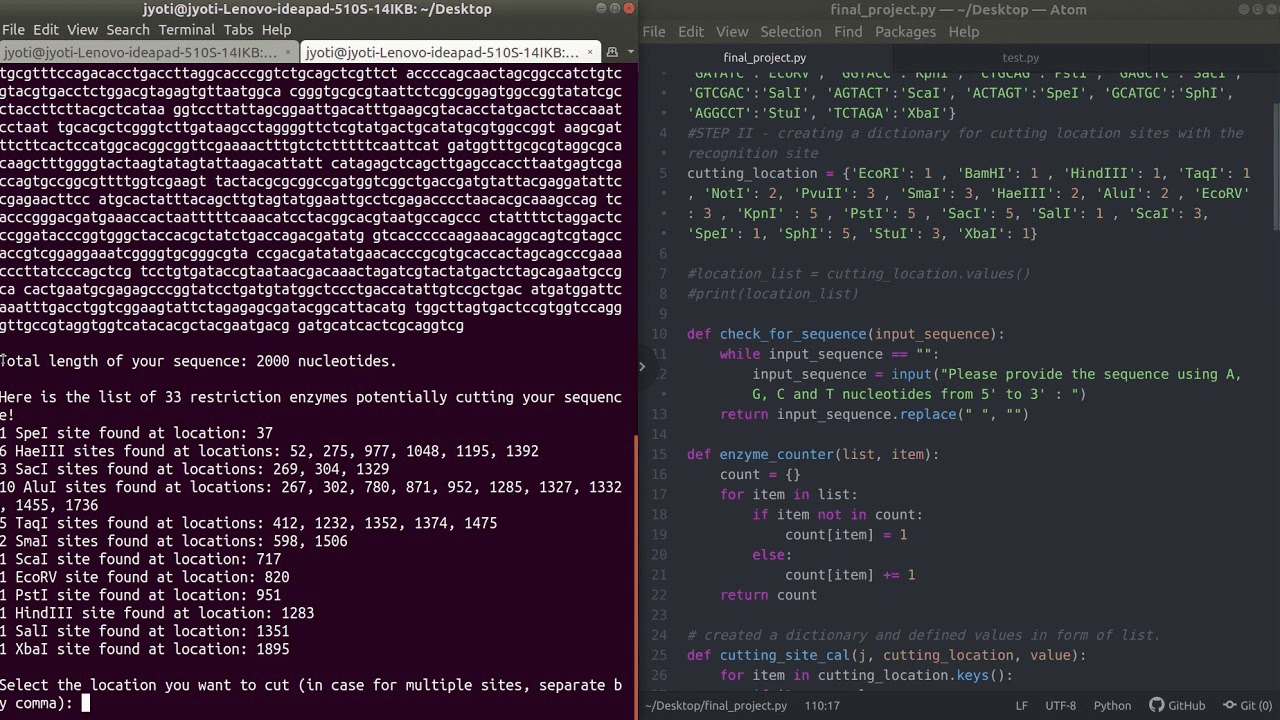Switch to the test.py tab in Atom
This screenshot has height=720, width=1280.
coord(1021,58)
